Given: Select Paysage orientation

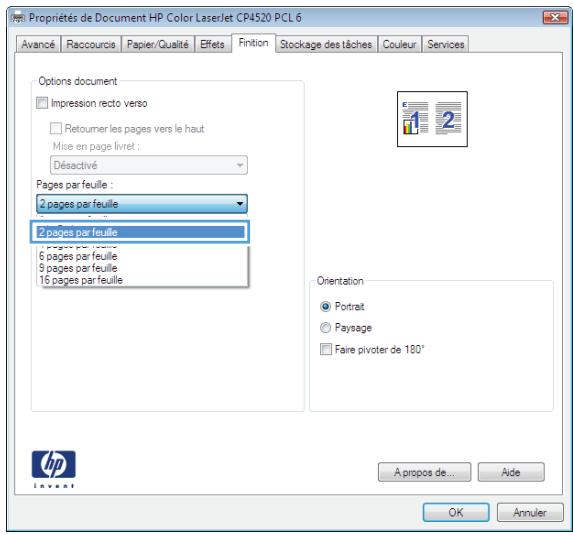Looking at the screenshot, I should pos(325,327).
